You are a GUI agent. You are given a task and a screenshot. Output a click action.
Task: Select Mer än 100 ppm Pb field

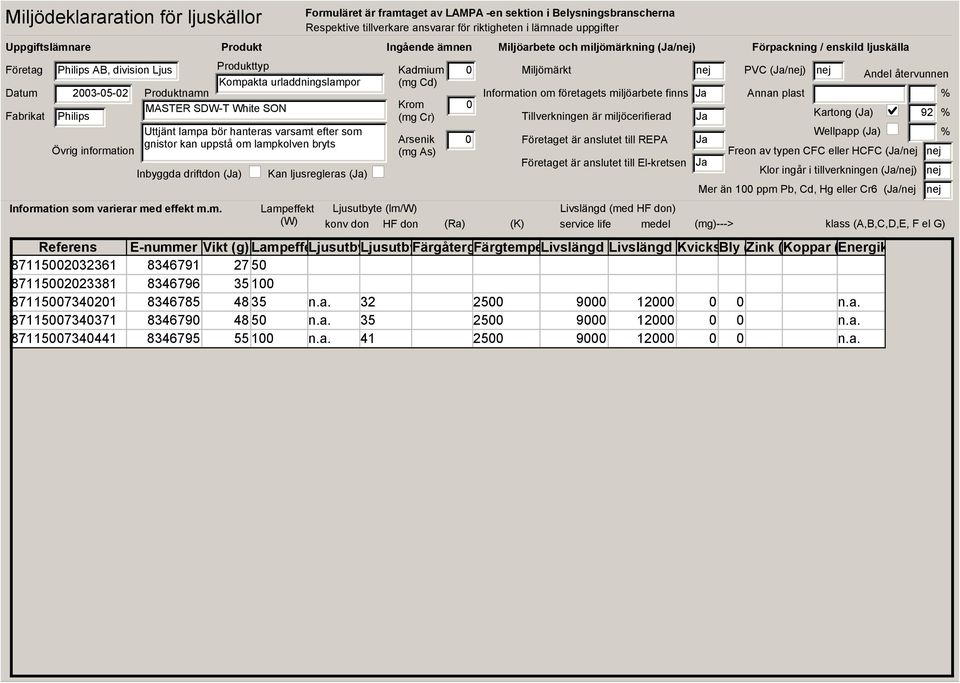(938, 190)
